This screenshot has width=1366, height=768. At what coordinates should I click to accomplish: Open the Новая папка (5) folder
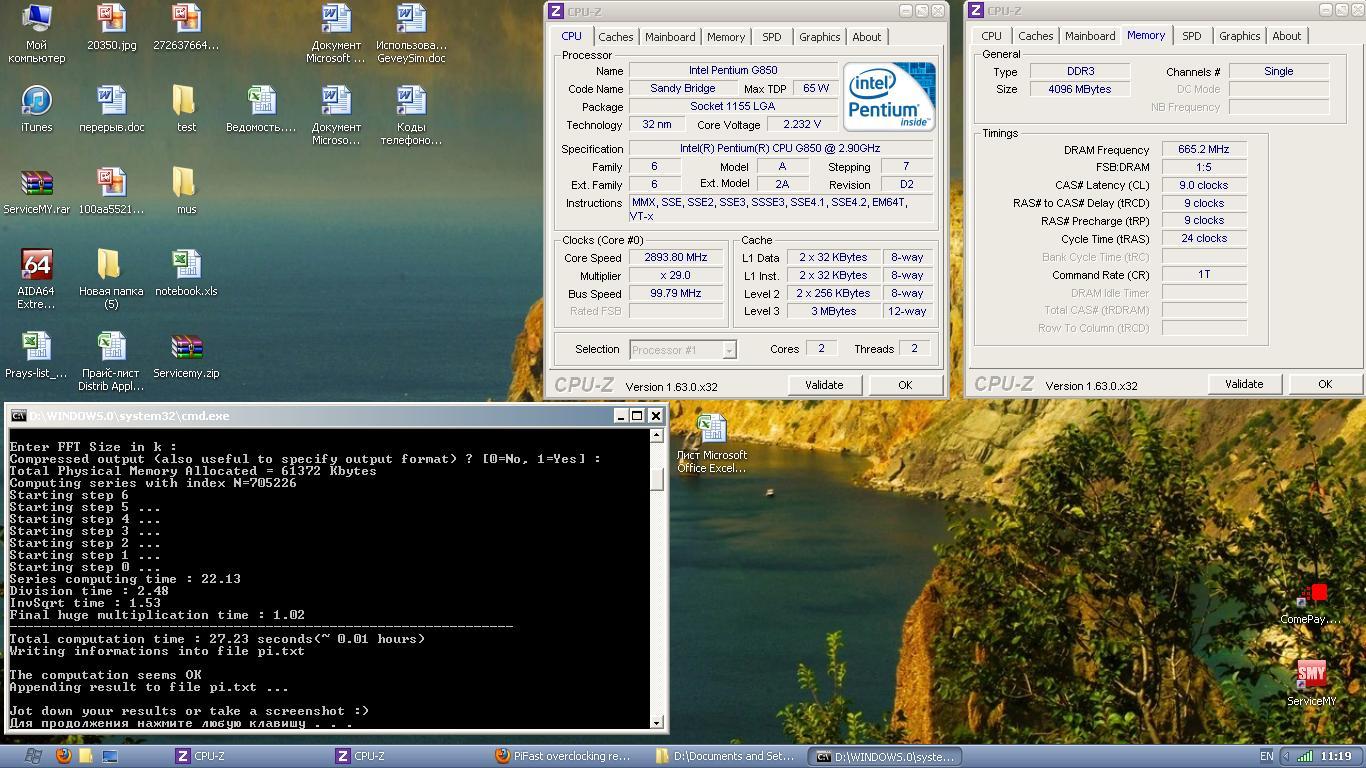tap(111, 265)
